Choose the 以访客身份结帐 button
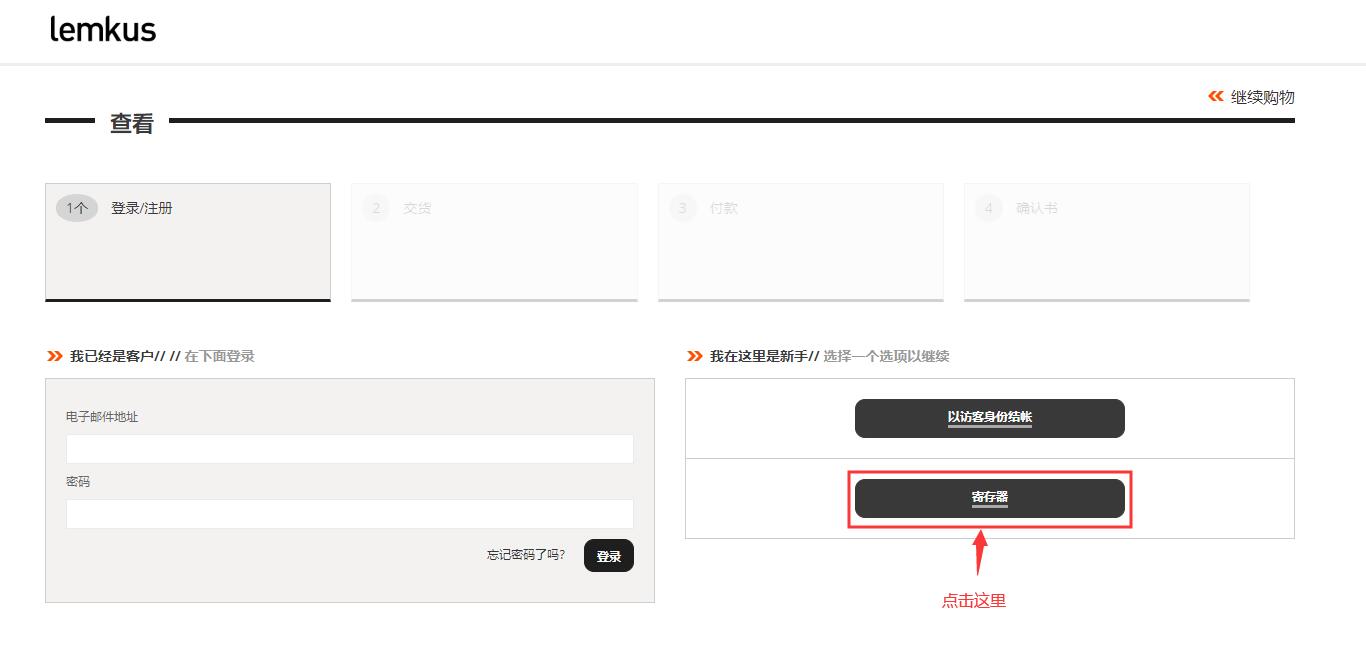Screen dimensions: 1366x668 989,418
